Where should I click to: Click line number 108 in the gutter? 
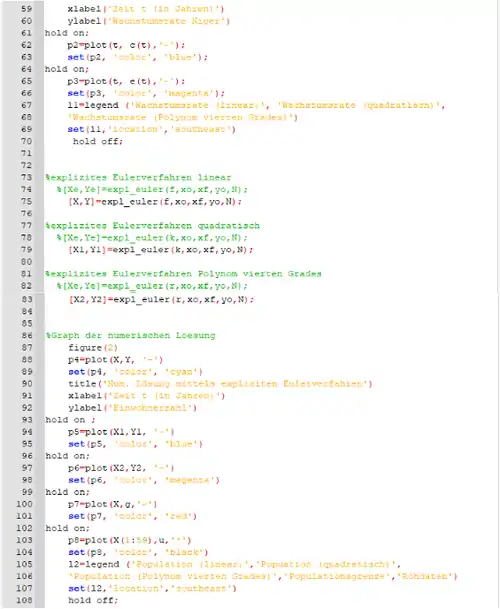click(x=24, y=600)
